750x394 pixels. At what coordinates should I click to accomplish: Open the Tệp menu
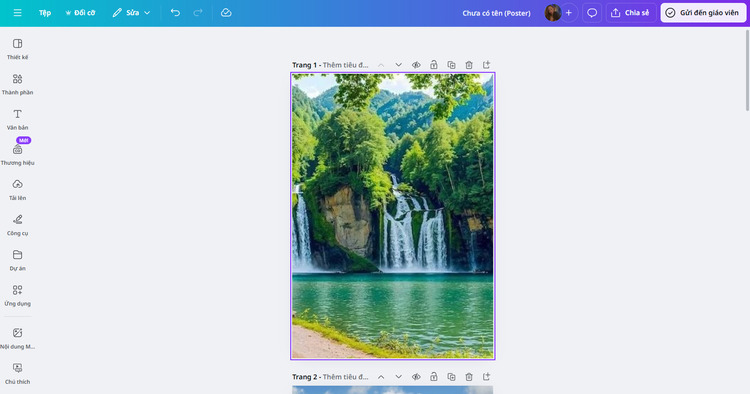coord(45,13)
